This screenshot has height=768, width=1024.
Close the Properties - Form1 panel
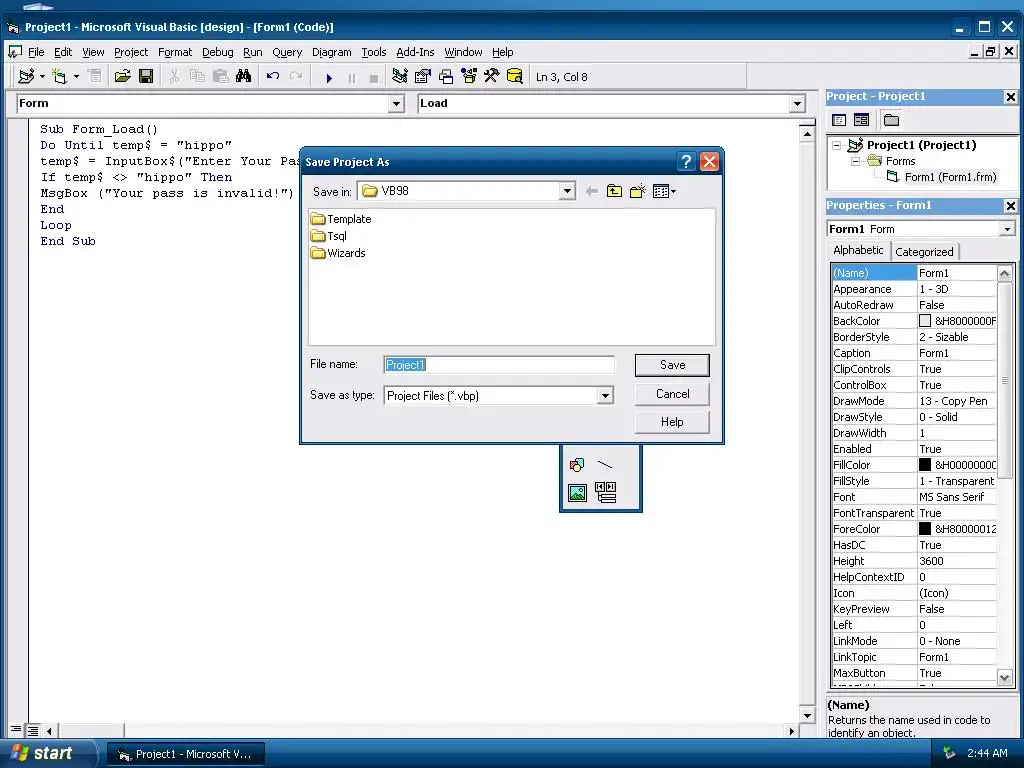point(1010,206)
